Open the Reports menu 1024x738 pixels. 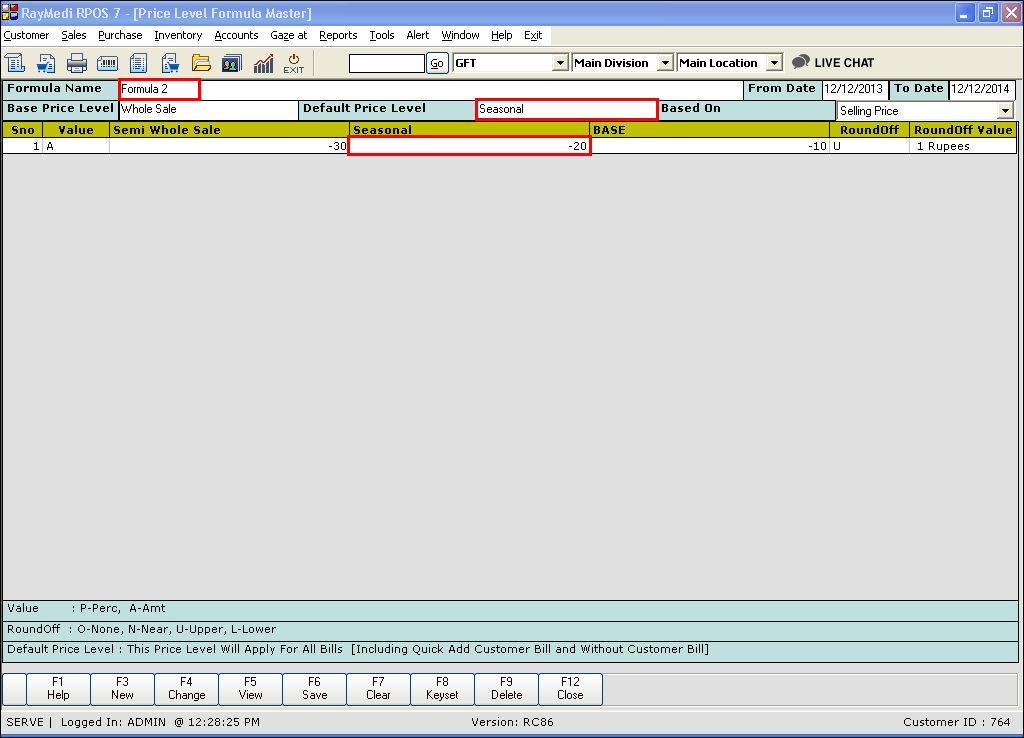(338, 35)
